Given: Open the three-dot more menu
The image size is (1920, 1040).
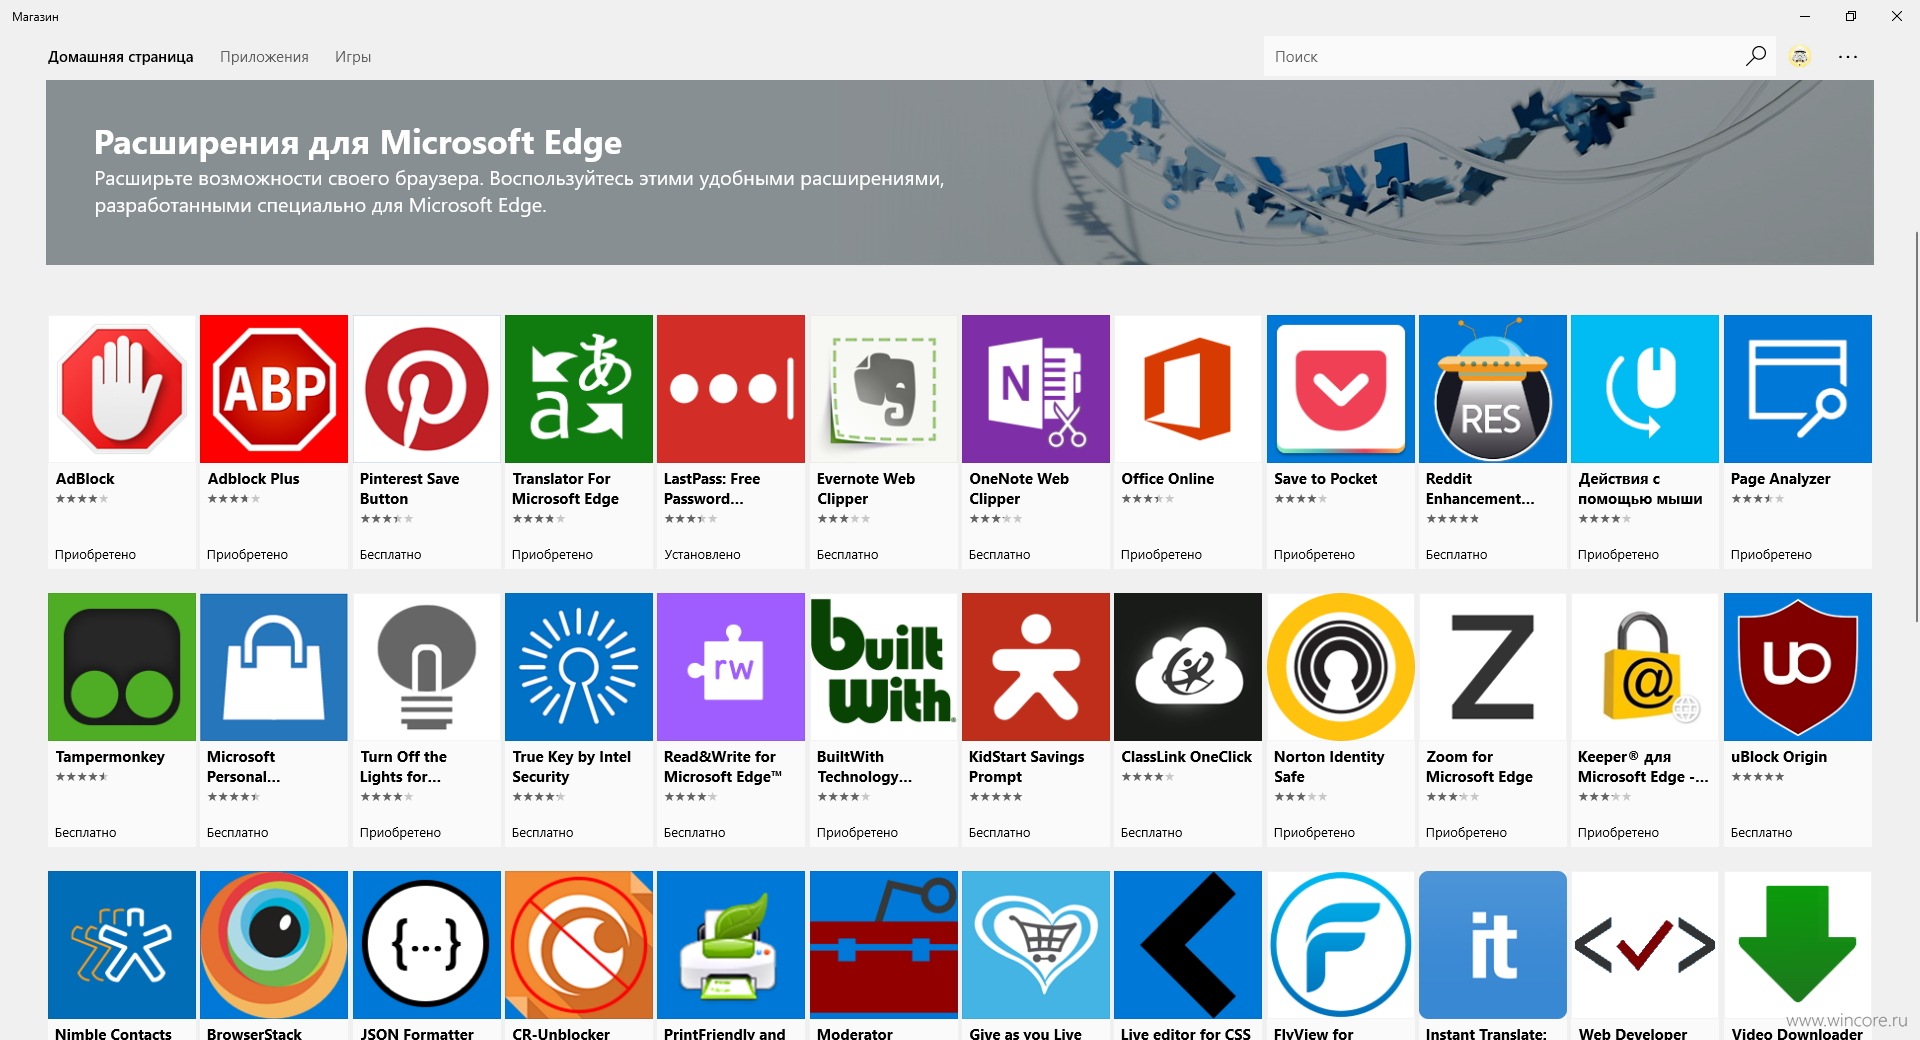Looking at the screenshot, I should (x=1848, y=57).
